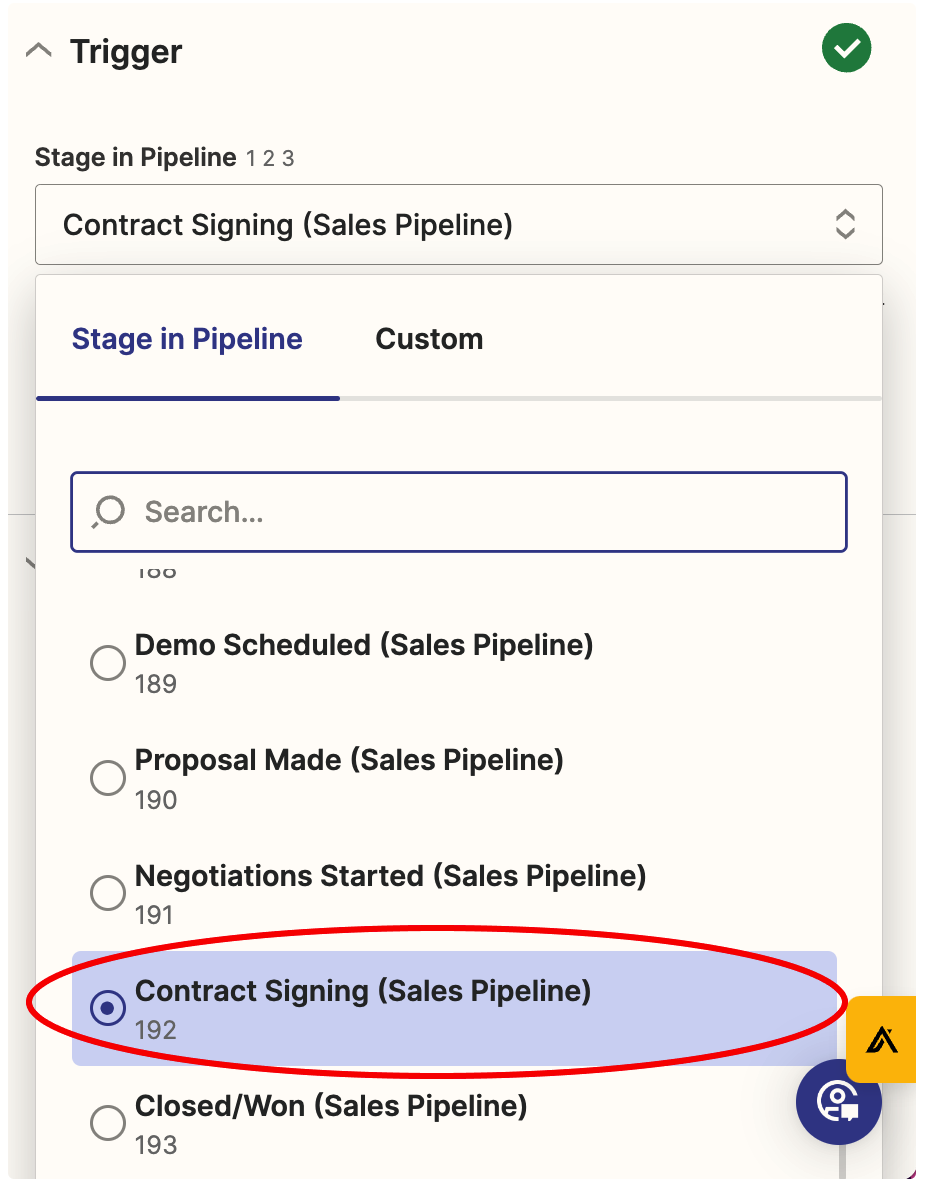The height and width of the screenshot is (1186, 926).
Task: Select Demo Scheduled radio button
Action: 108,662
